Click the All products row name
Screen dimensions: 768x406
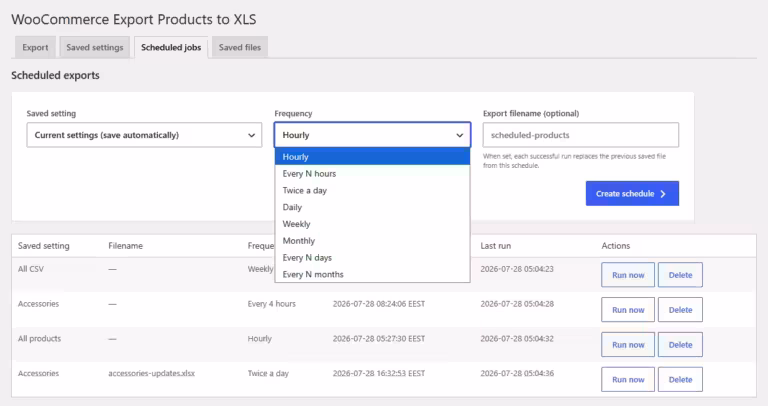pyautogui.click(x=40, y=338)
